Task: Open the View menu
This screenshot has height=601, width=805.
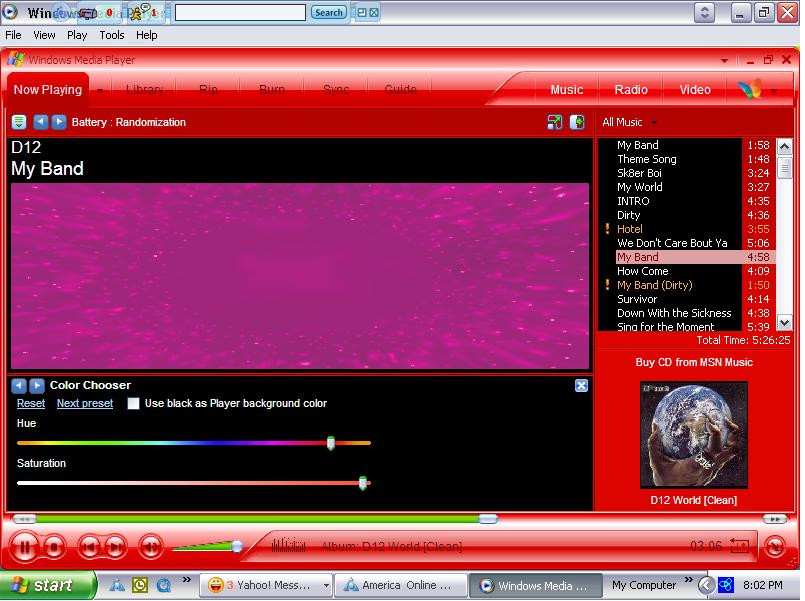Action: (44, 35)
